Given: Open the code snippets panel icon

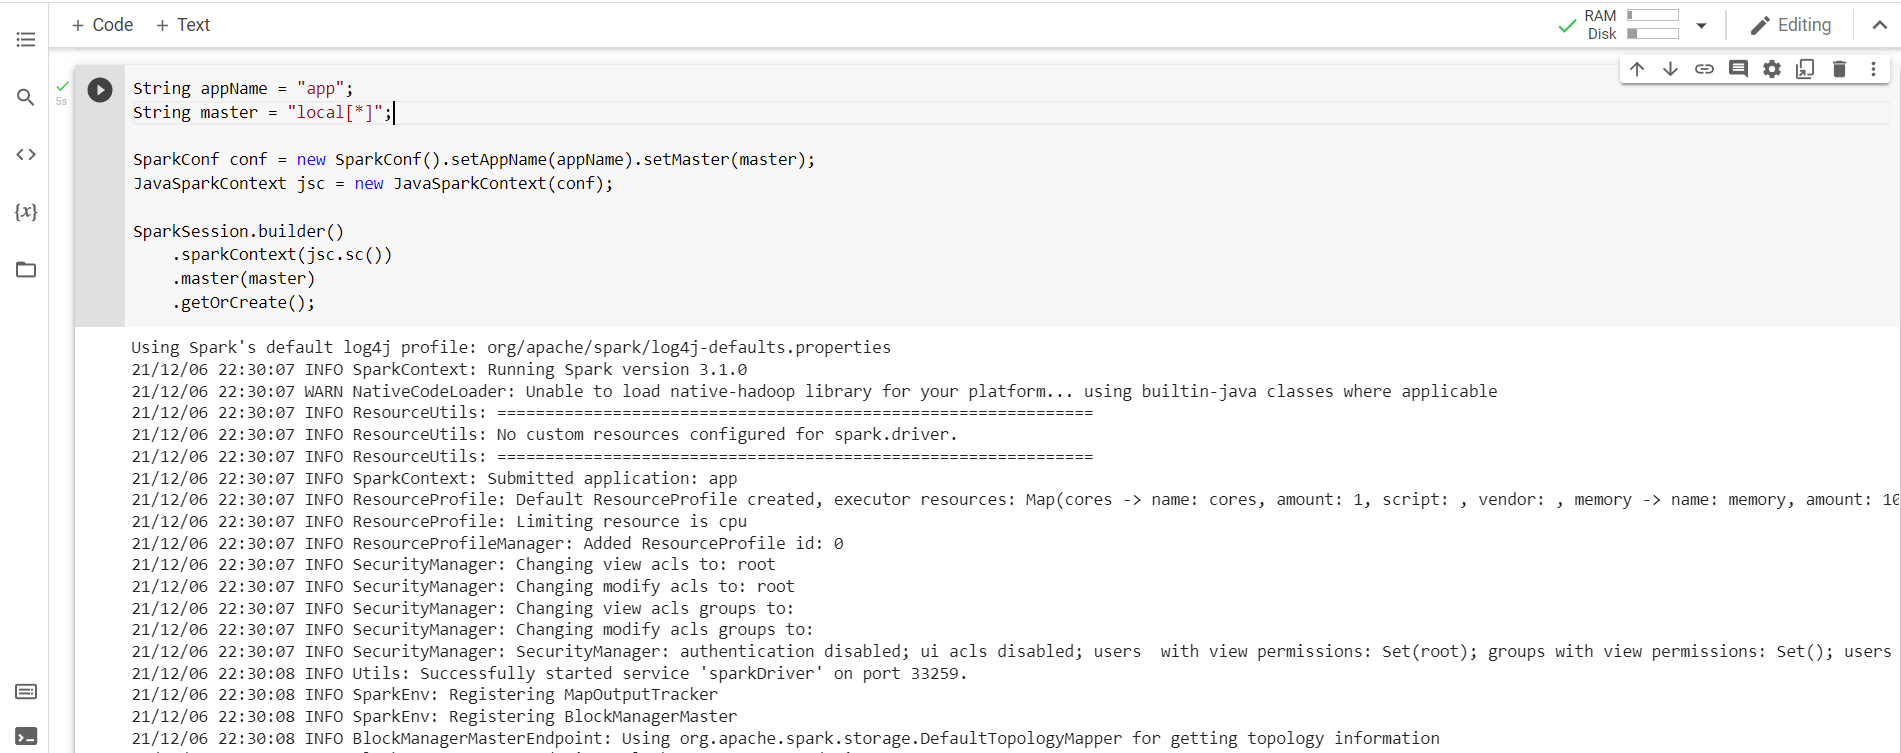Looking at the screenshot, I should pyautogui.click(x=26, y=154).
